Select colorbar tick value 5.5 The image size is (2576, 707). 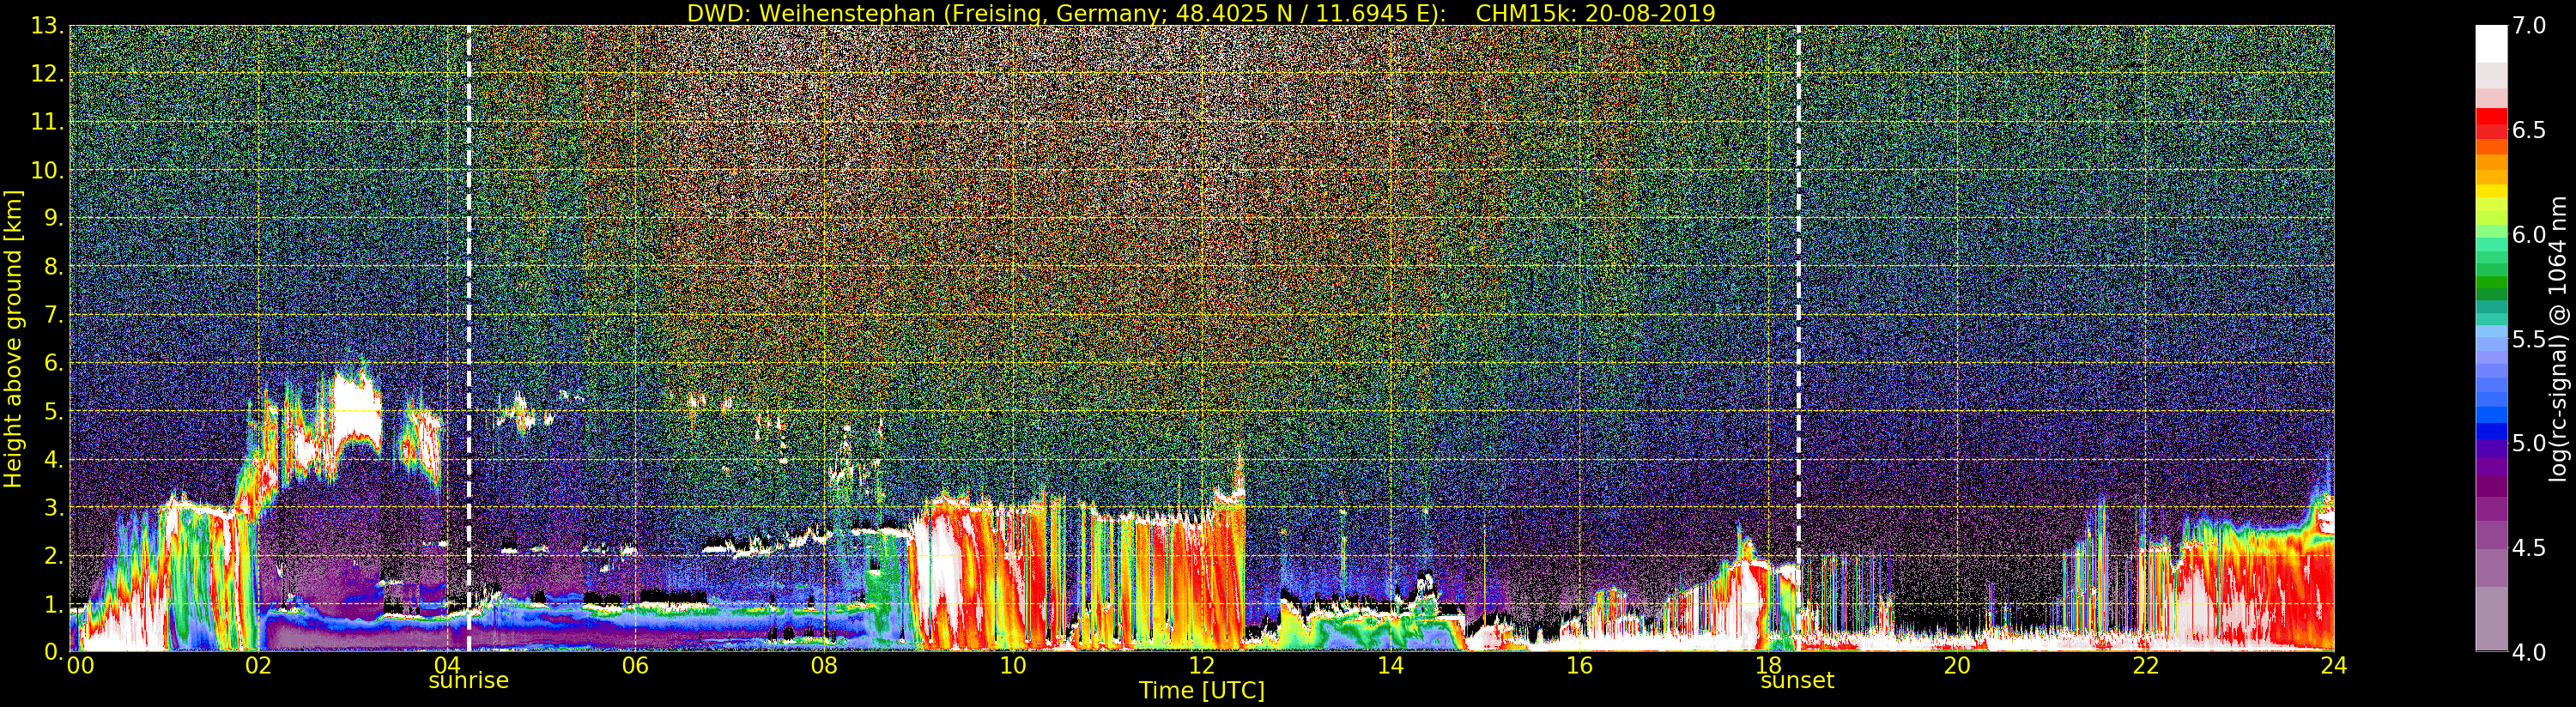pos(2530,339)
